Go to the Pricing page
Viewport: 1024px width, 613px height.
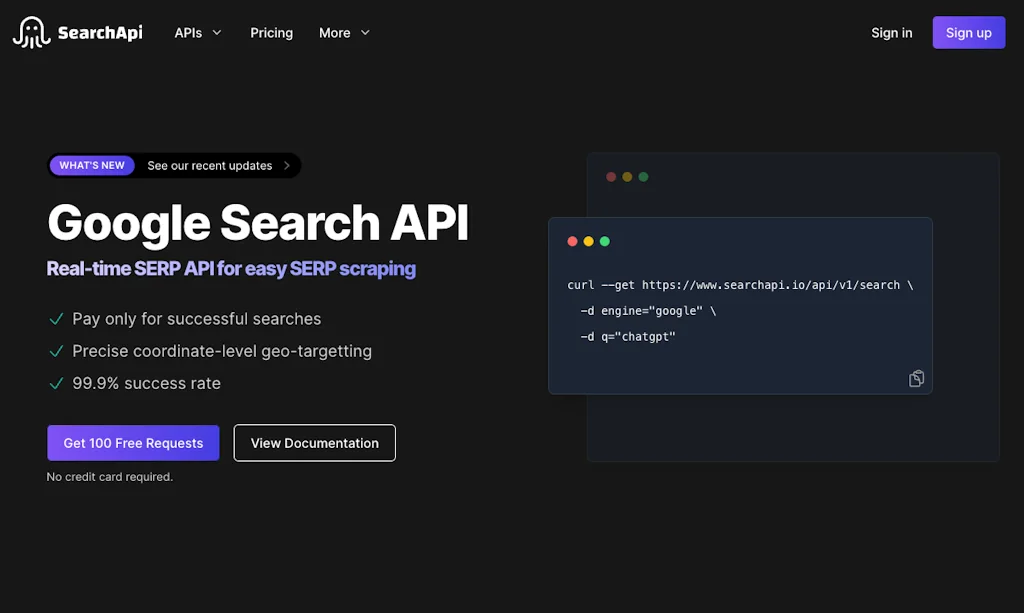(271, 33)
